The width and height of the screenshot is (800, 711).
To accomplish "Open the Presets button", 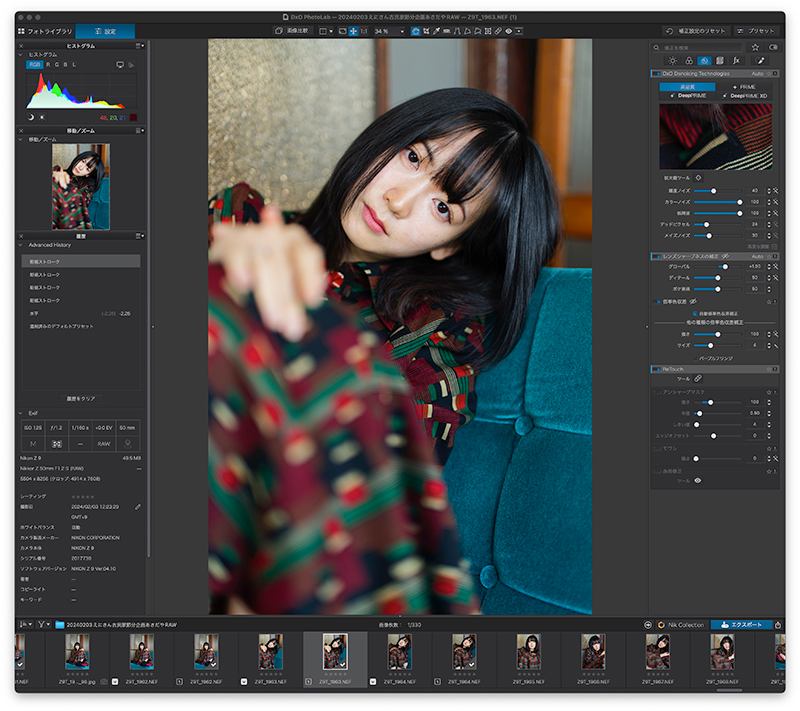I will point(755,31).
